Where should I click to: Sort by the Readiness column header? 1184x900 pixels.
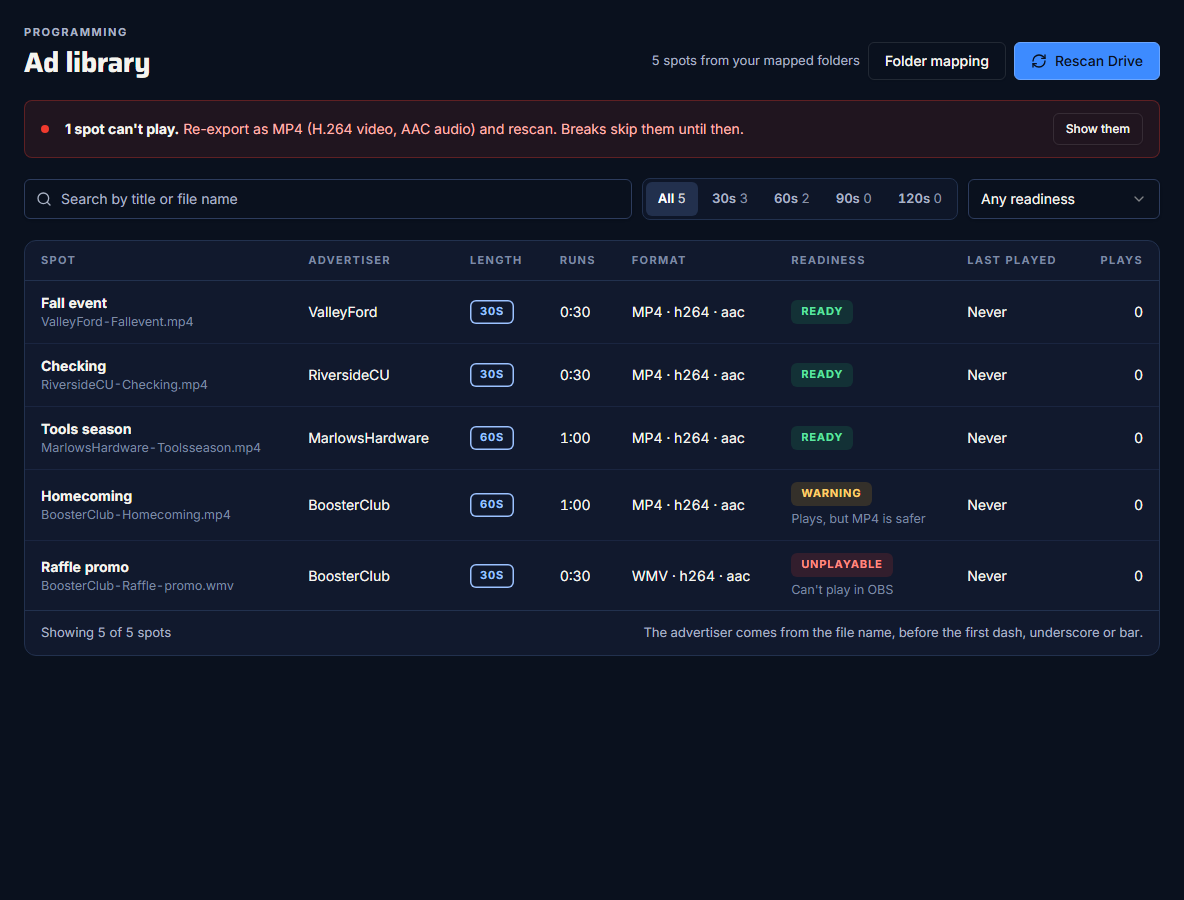coord(828,260)
